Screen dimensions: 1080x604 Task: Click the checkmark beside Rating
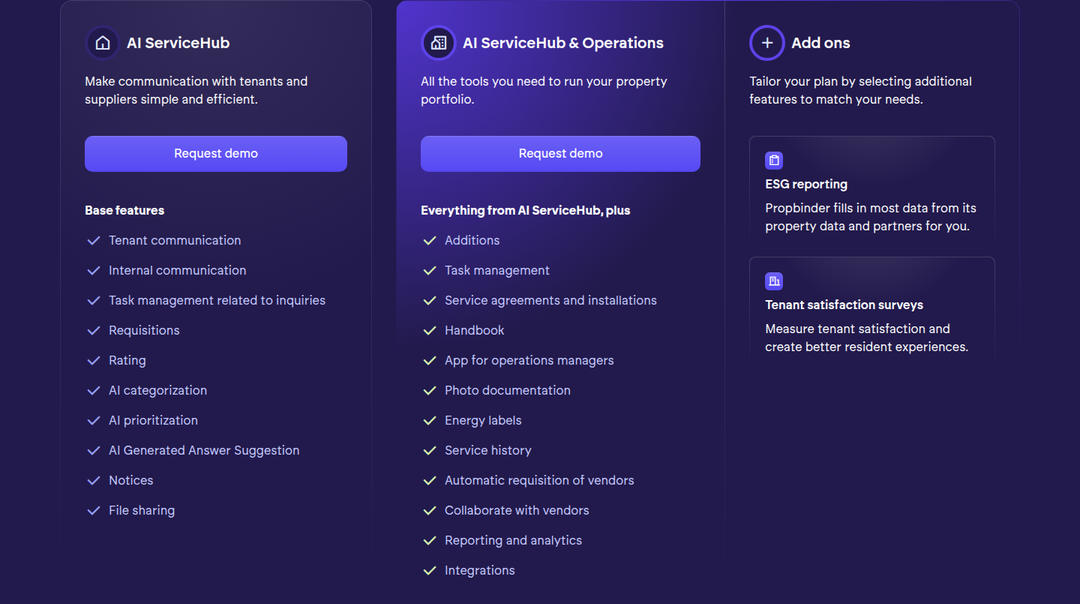[x=94, y=360]
